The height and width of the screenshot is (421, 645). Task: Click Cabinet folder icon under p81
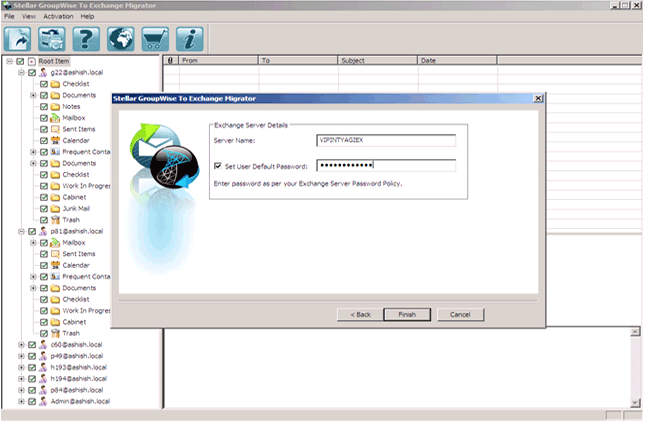[x=55, y=322]
